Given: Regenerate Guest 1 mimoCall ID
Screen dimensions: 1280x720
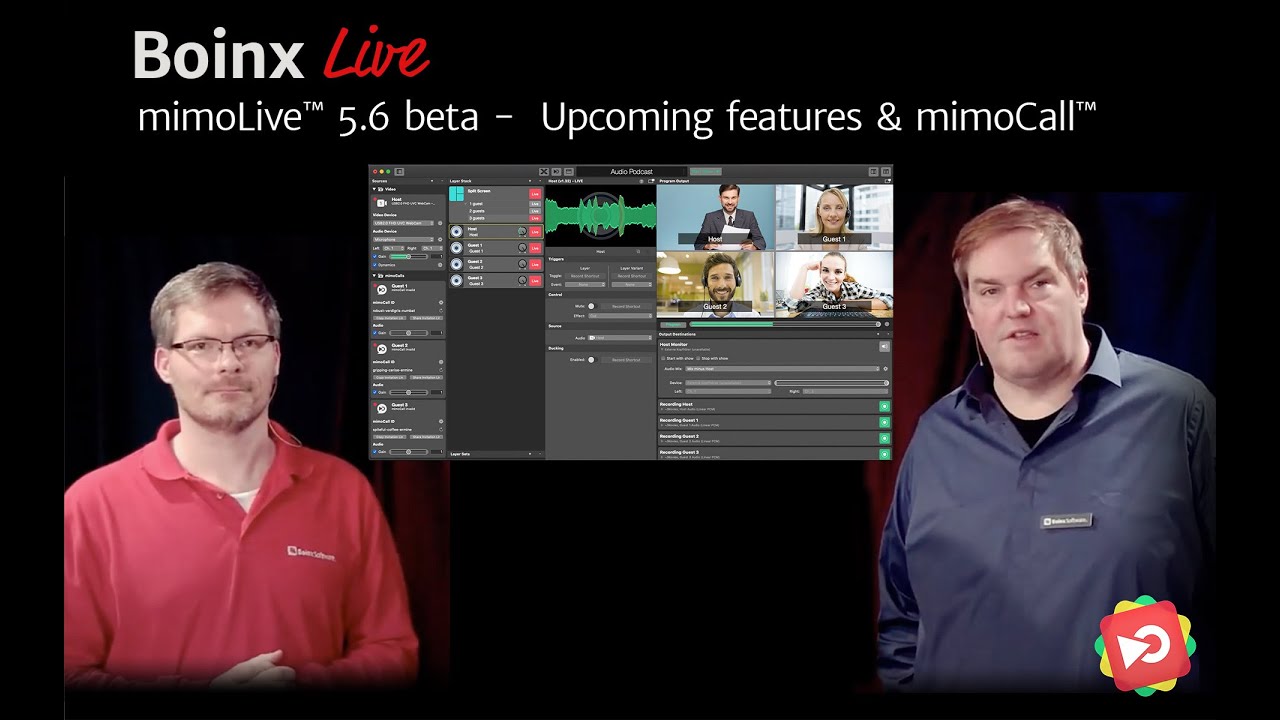Looking at the screenshot, I should pyautogui.click(x=441, y=310).
